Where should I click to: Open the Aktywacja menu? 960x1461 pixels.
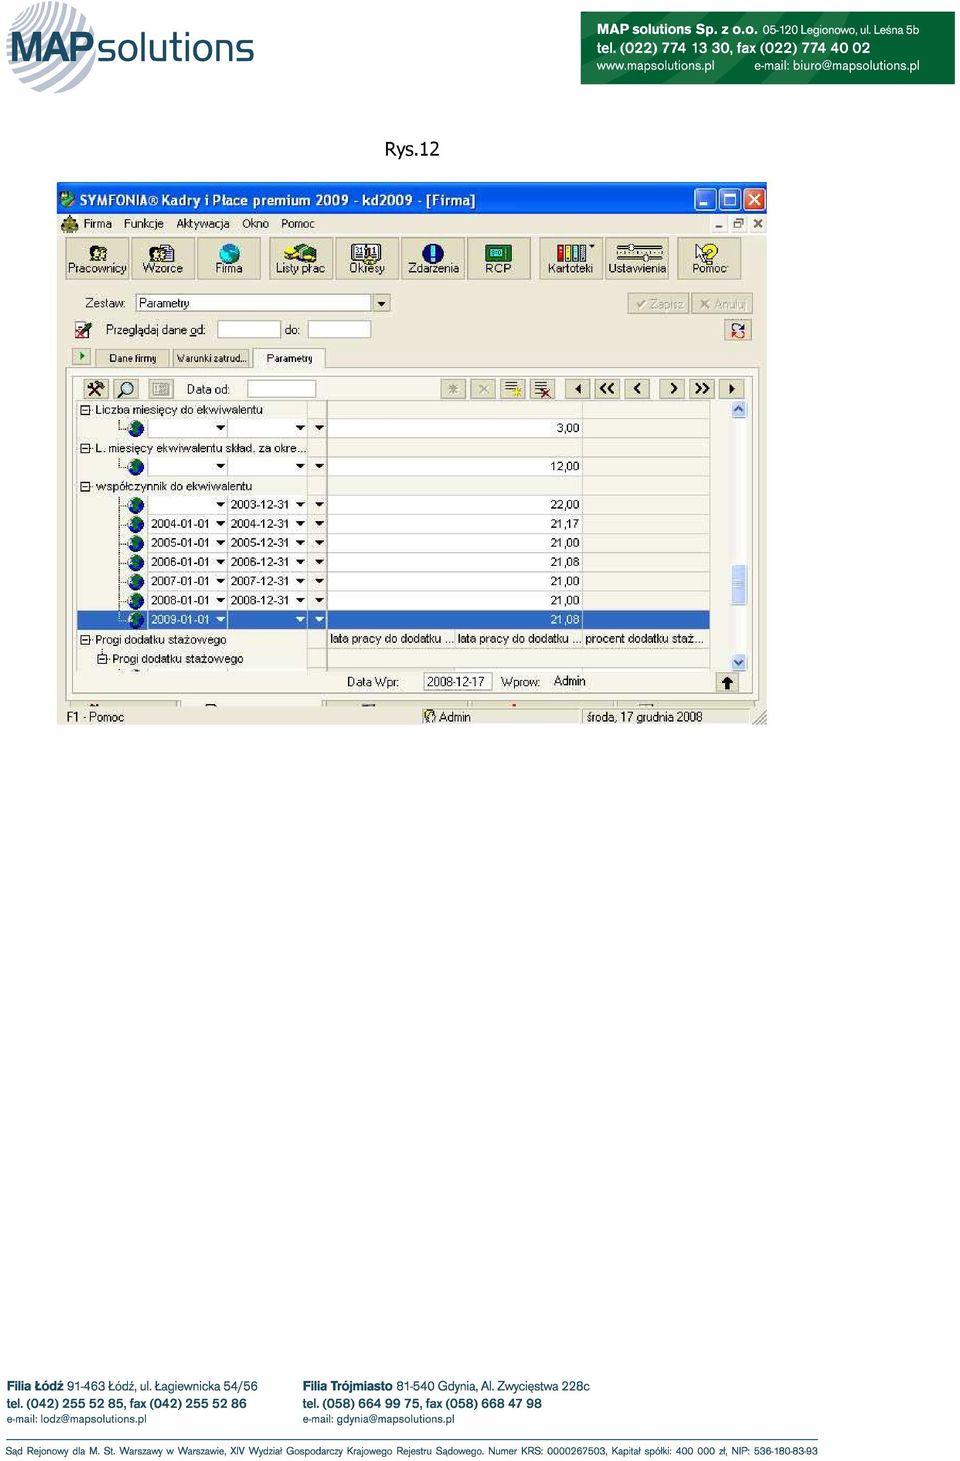203,224
